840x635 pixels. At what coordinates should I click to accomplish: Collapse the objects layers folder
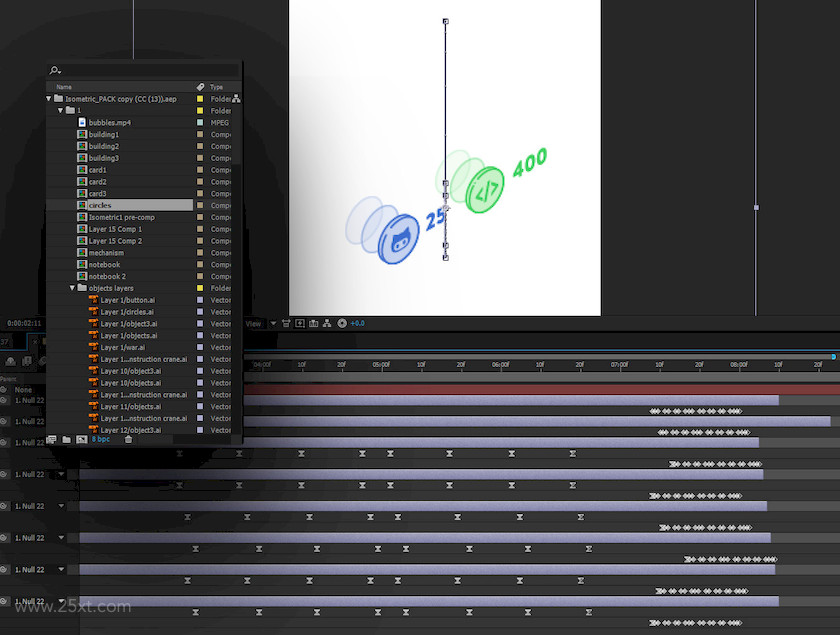72,288
